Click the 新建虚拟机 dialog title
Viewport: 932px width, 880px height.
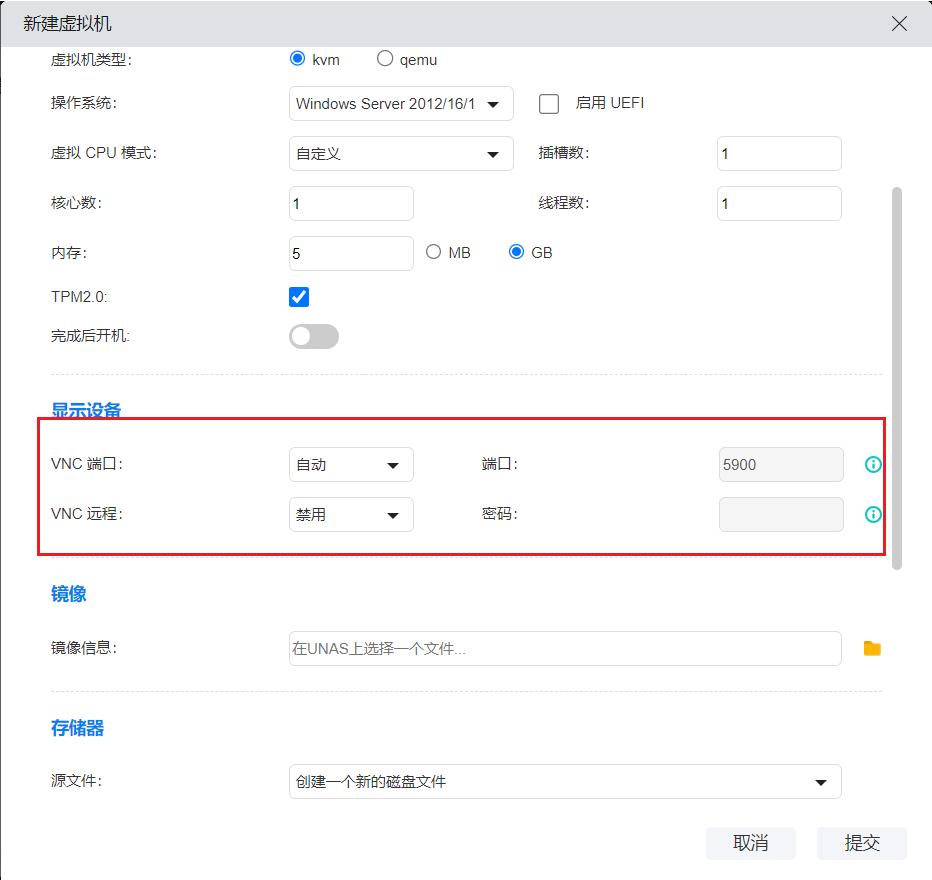click(67, 24)
